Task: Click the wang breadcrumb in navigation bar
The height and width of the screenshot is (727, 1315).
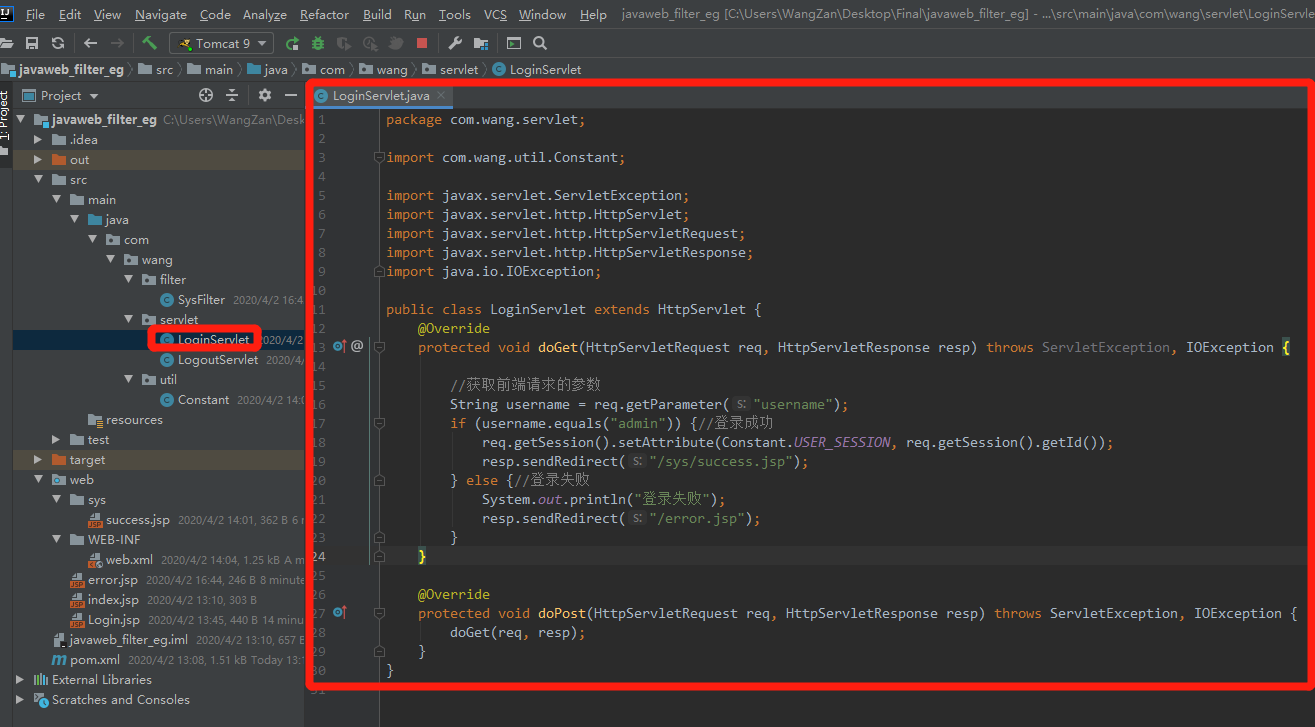Action: 384,69
